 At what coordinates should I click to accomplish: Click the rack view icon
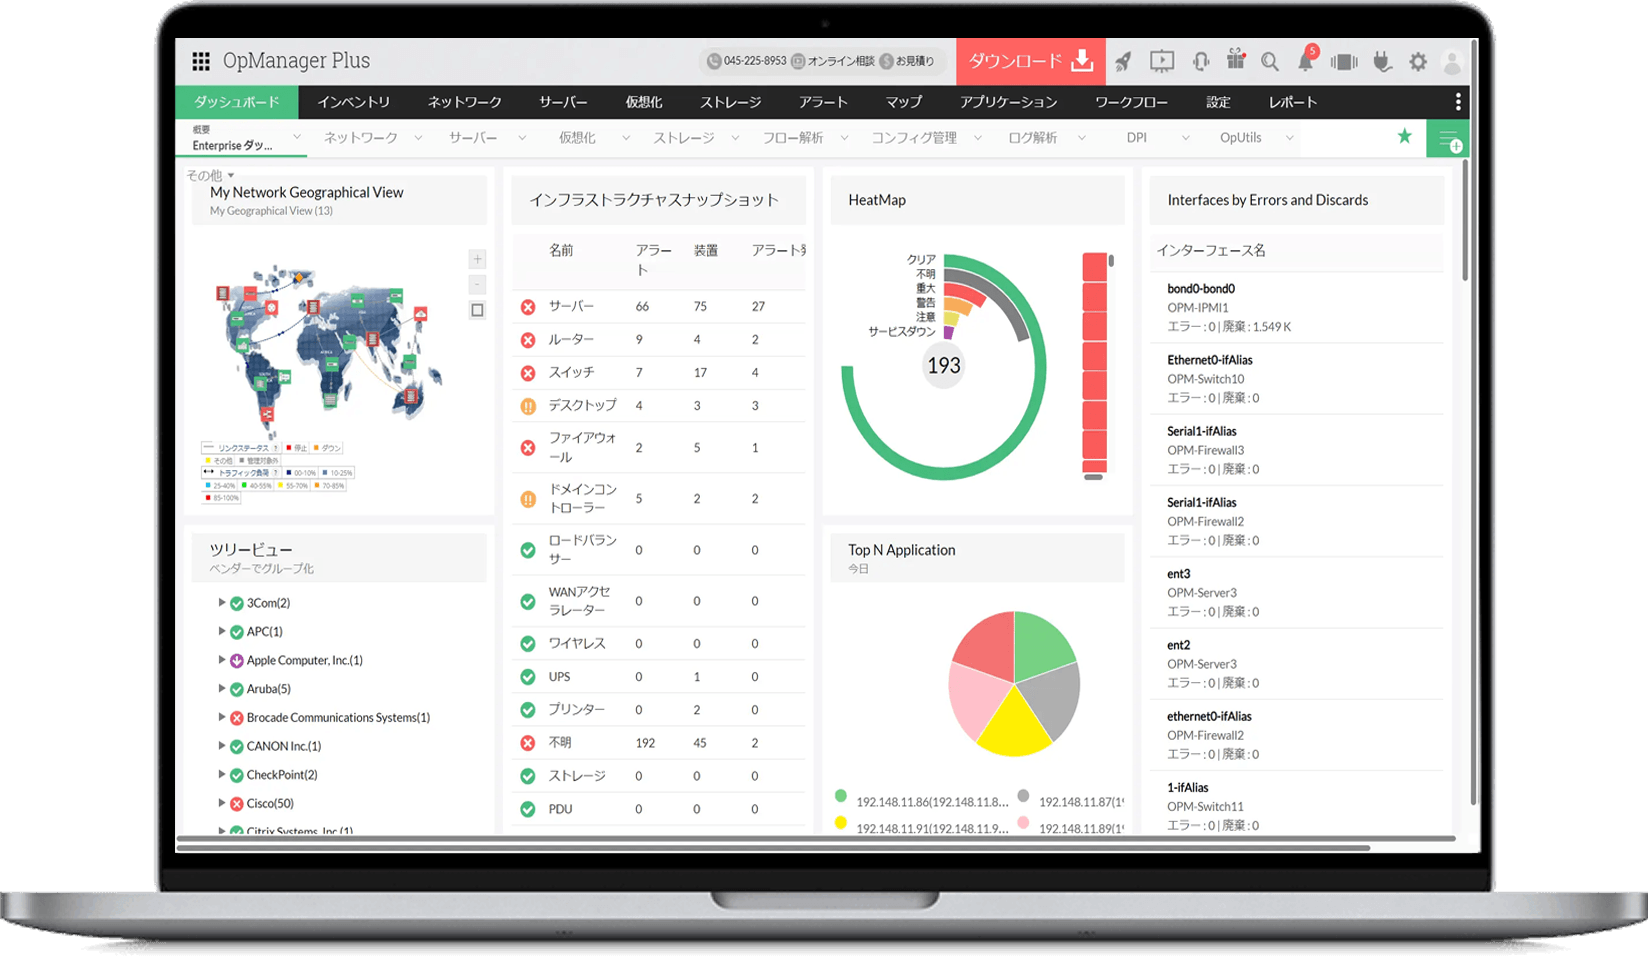[1344, 62]
